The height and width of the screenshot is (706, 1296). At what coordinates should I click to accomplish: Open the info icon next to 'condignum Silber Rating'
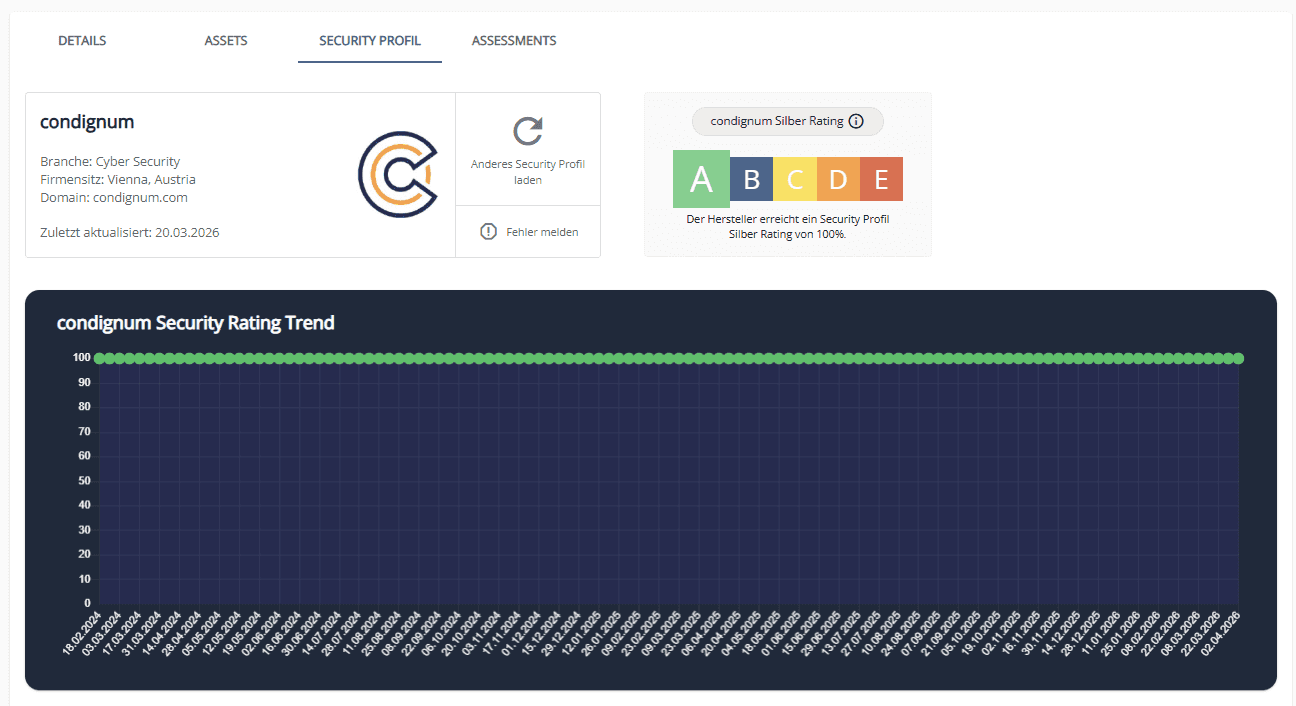pyautogui.click(x=857, y=121)
